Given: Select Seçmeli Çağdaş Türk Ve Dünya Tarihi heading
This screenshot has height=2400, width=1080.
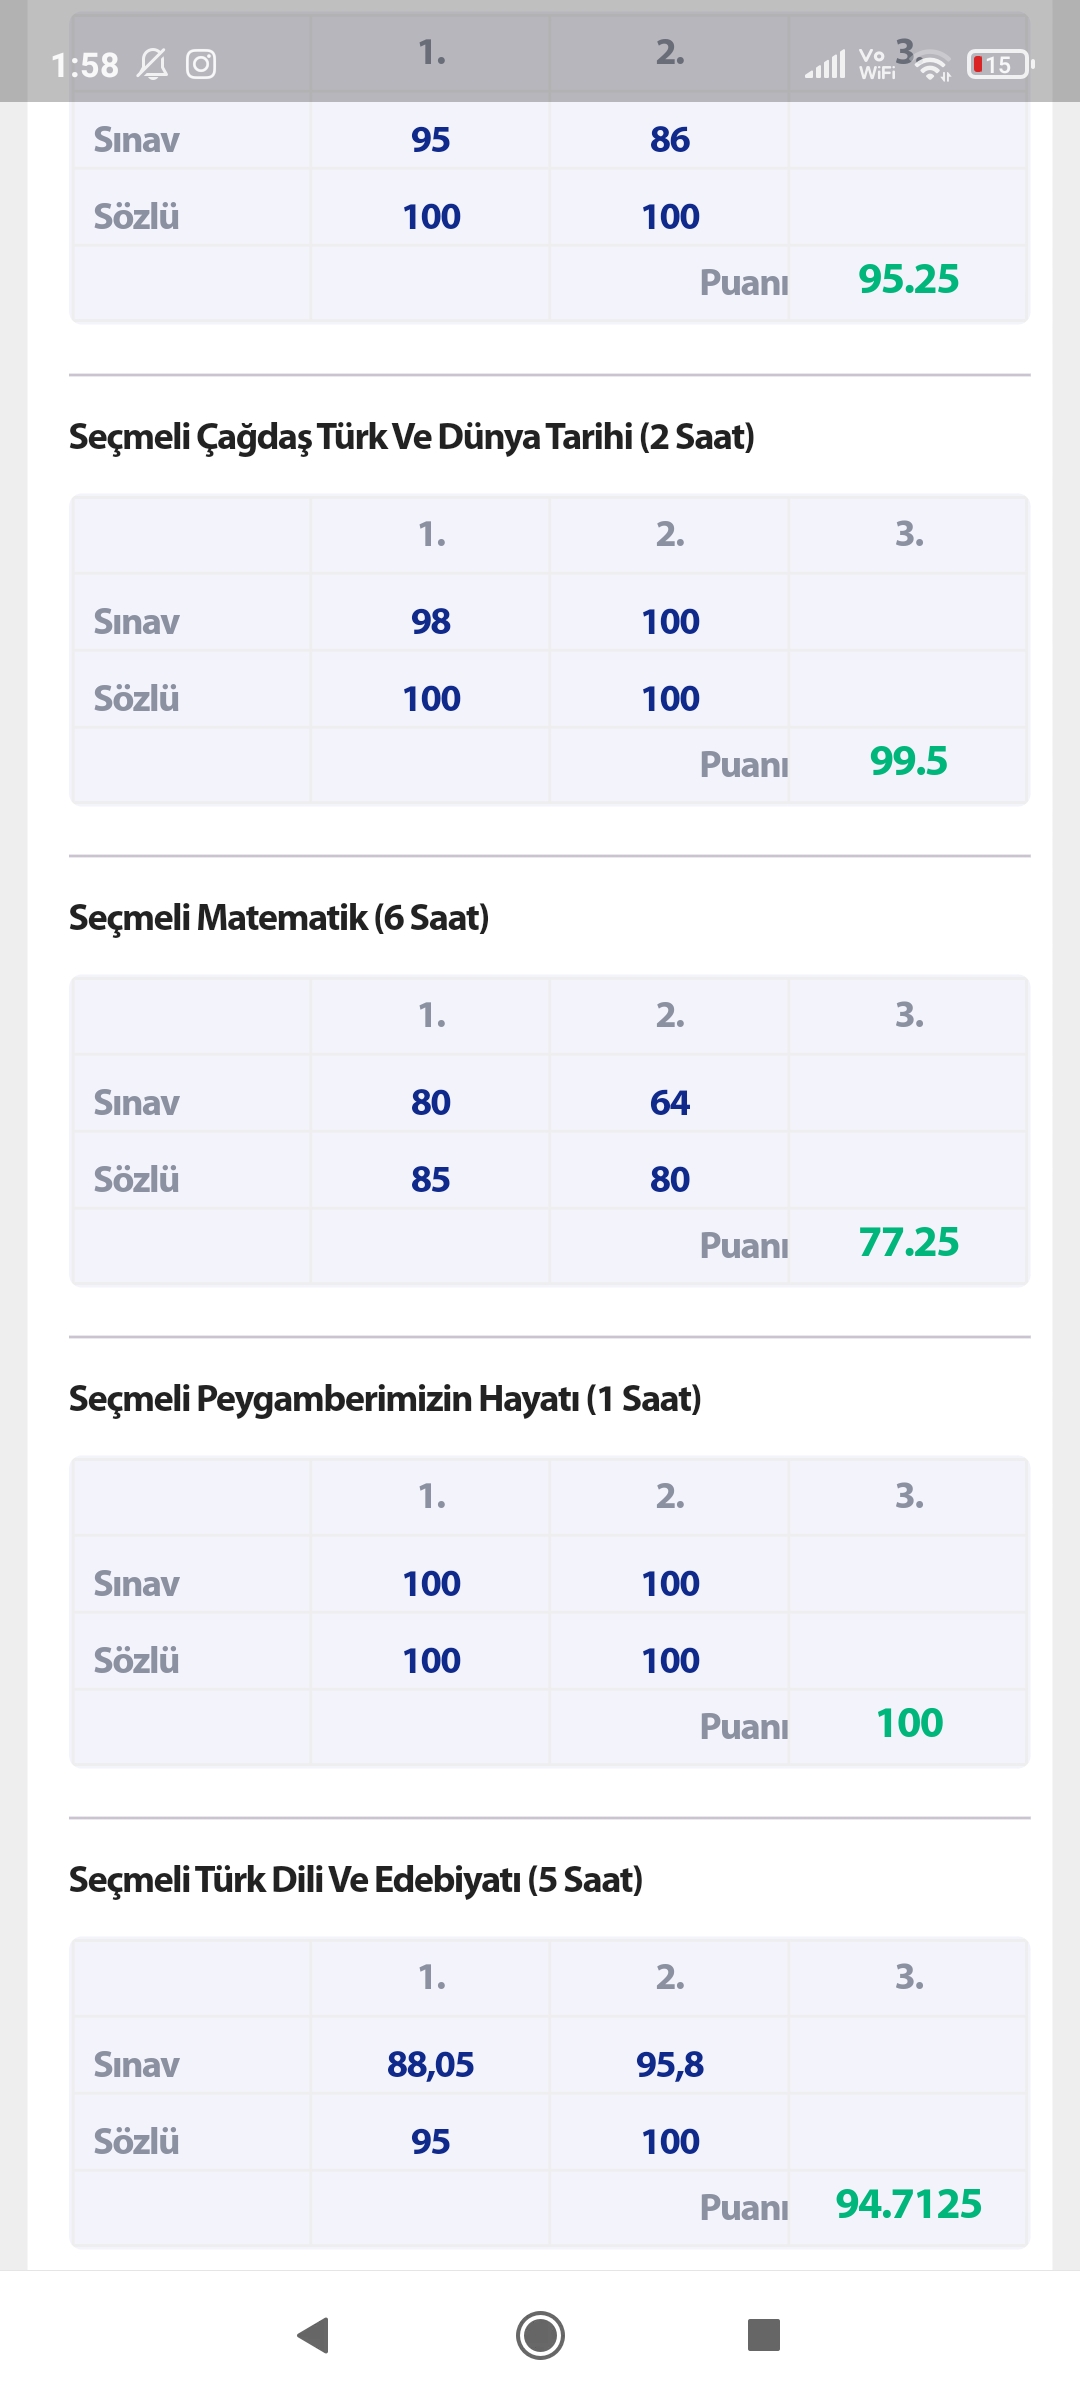Looking at the screenshot, I should click(x=412, y=437).
